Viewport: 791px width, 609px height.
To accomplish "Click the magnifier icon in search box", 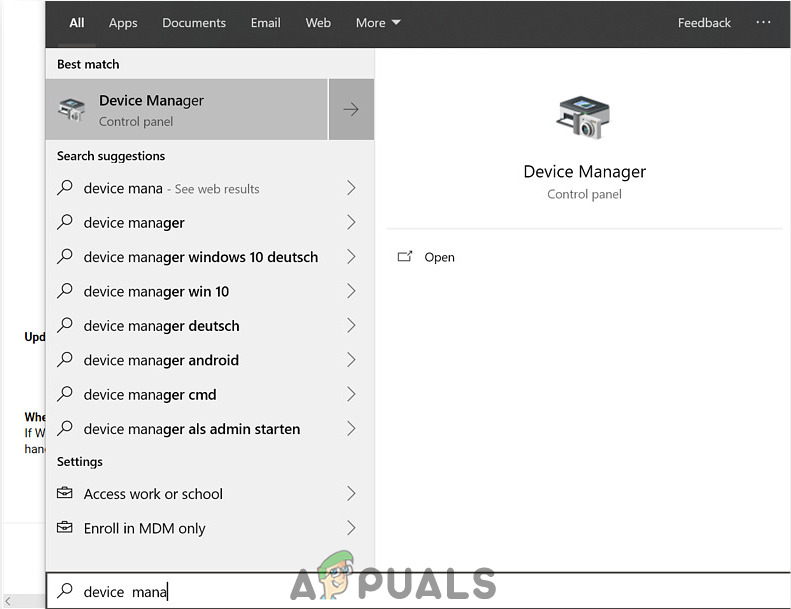I will (x=65, y=590).
